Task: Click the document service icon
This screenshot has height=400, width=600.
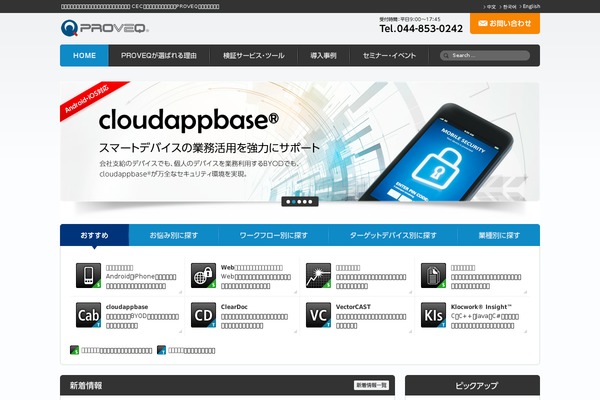Action: click(x=434, y=276)
